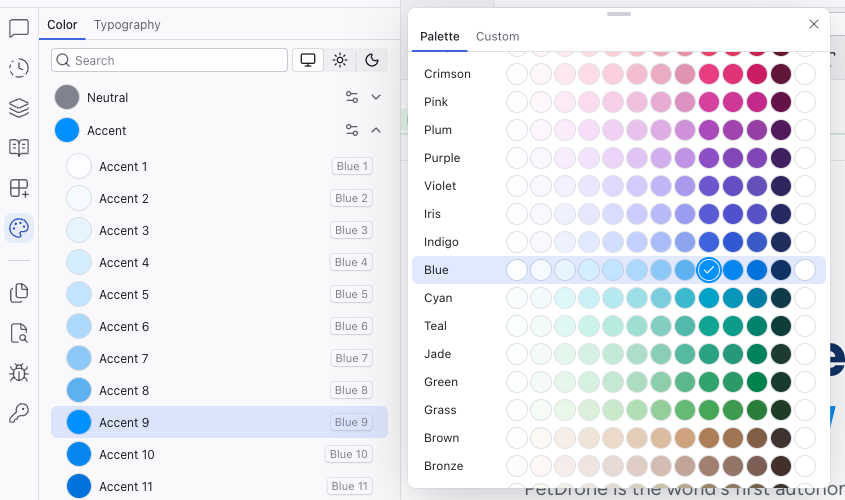The width and height of the screenshot is (845, 500).
Task: Open the history clock icon
Action: (19, 68)
